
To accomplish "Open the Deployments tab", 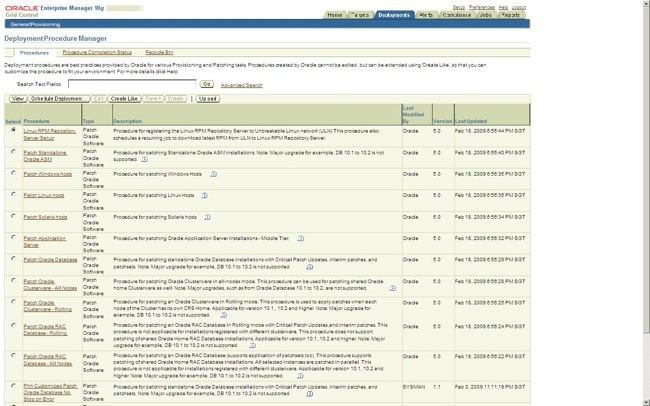I will (x=394, y=15).
